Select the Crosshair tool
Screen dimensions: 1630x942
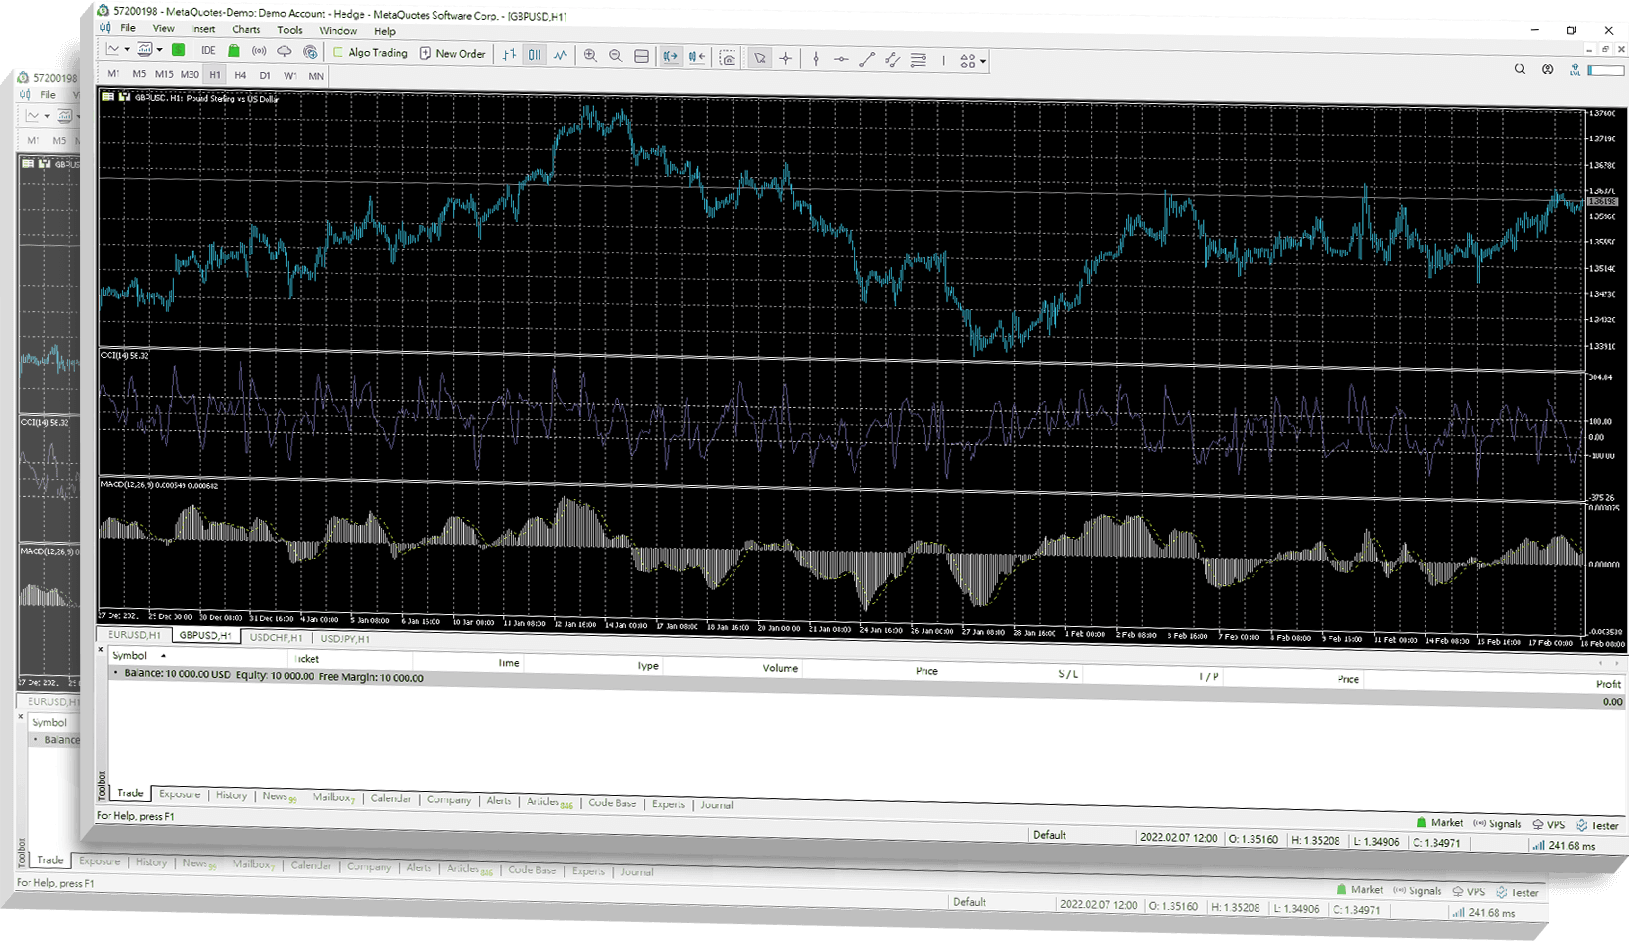(786, 59)
